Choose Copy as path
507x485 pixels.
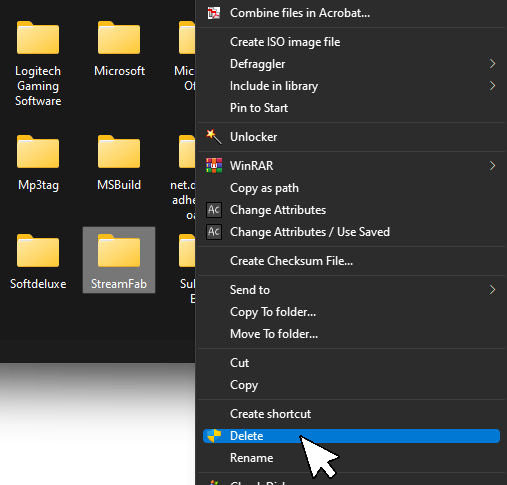coord(351,188)
